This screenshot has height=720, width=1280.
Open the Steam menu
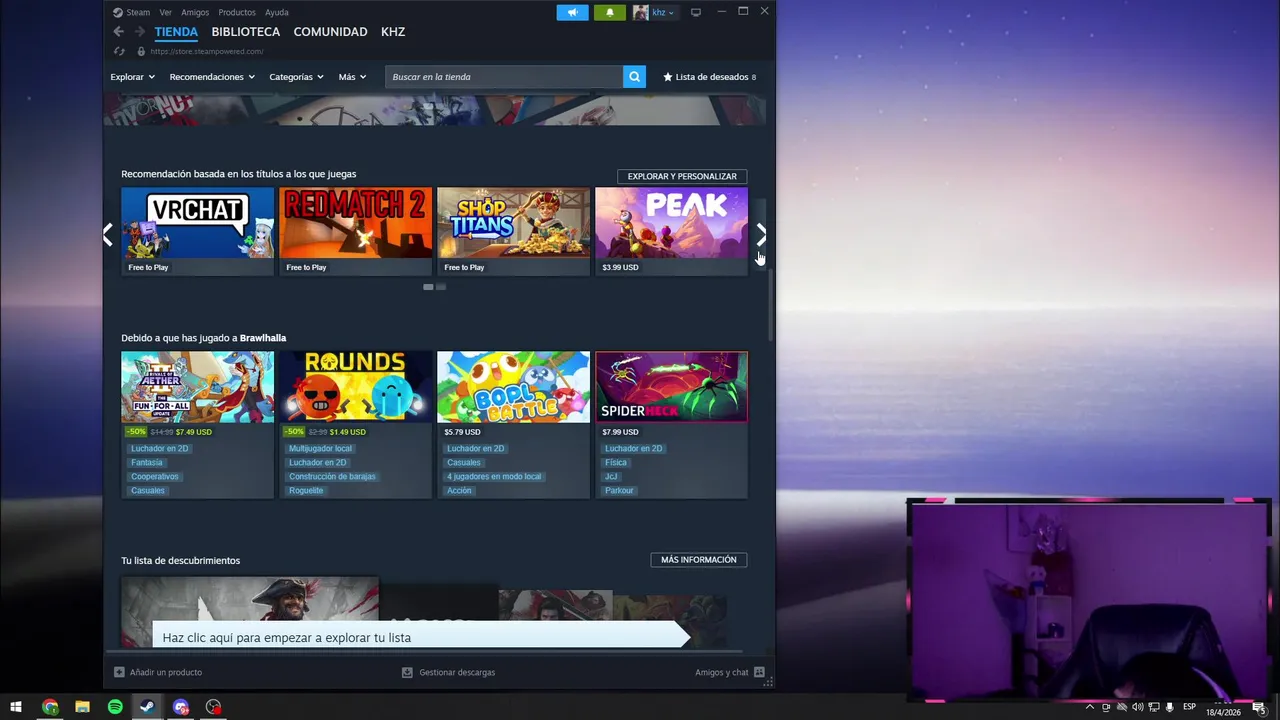pos(131,12)
